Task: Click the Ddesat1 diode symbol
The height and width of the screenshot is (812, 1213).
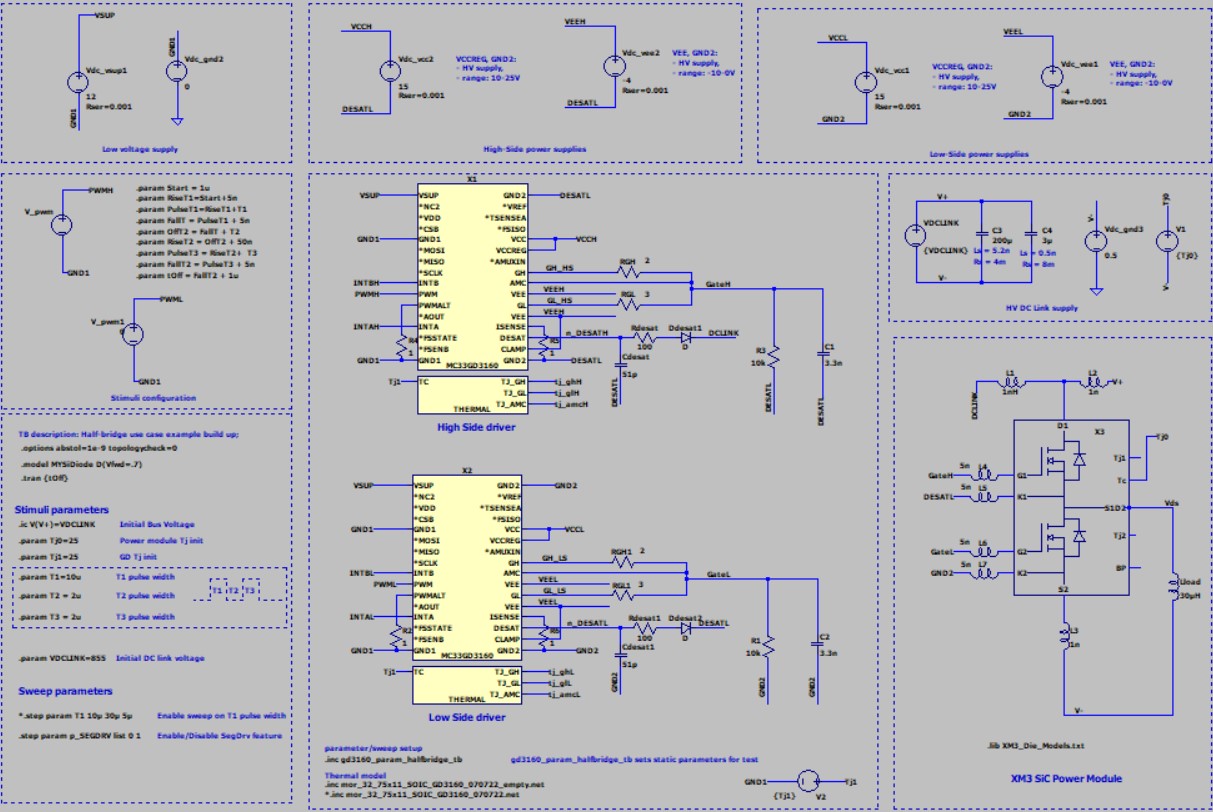Action: (x=686, y=337)
